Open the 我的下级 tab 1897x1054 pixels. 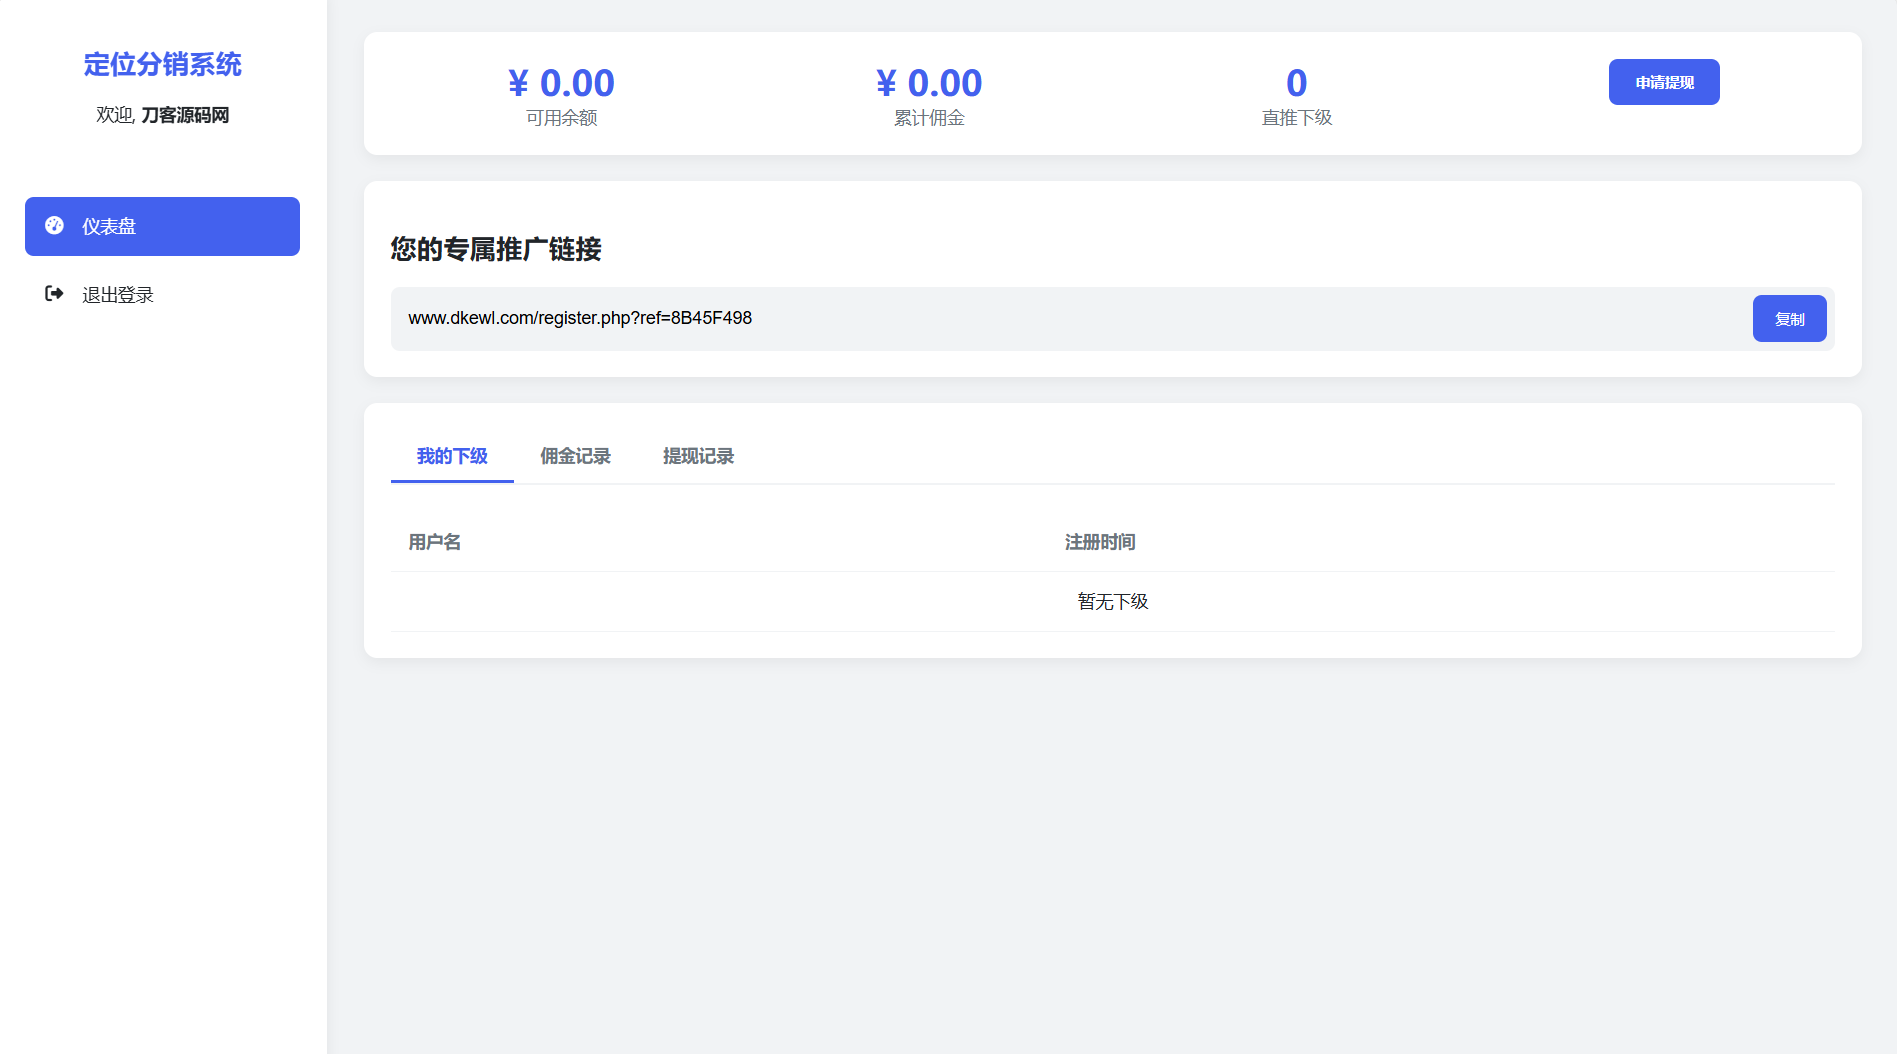click(451, 456)
